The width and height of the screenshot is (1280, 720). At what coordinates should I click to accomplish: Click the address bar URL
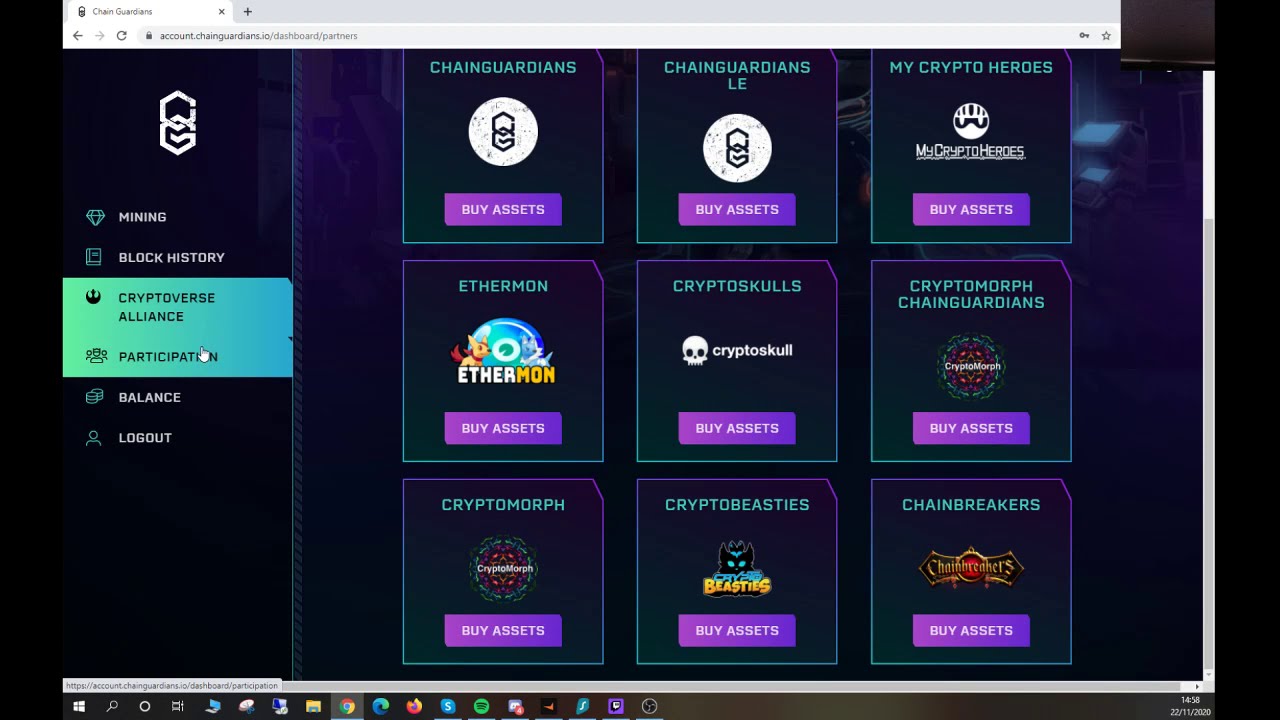click(x=258, y=35)
